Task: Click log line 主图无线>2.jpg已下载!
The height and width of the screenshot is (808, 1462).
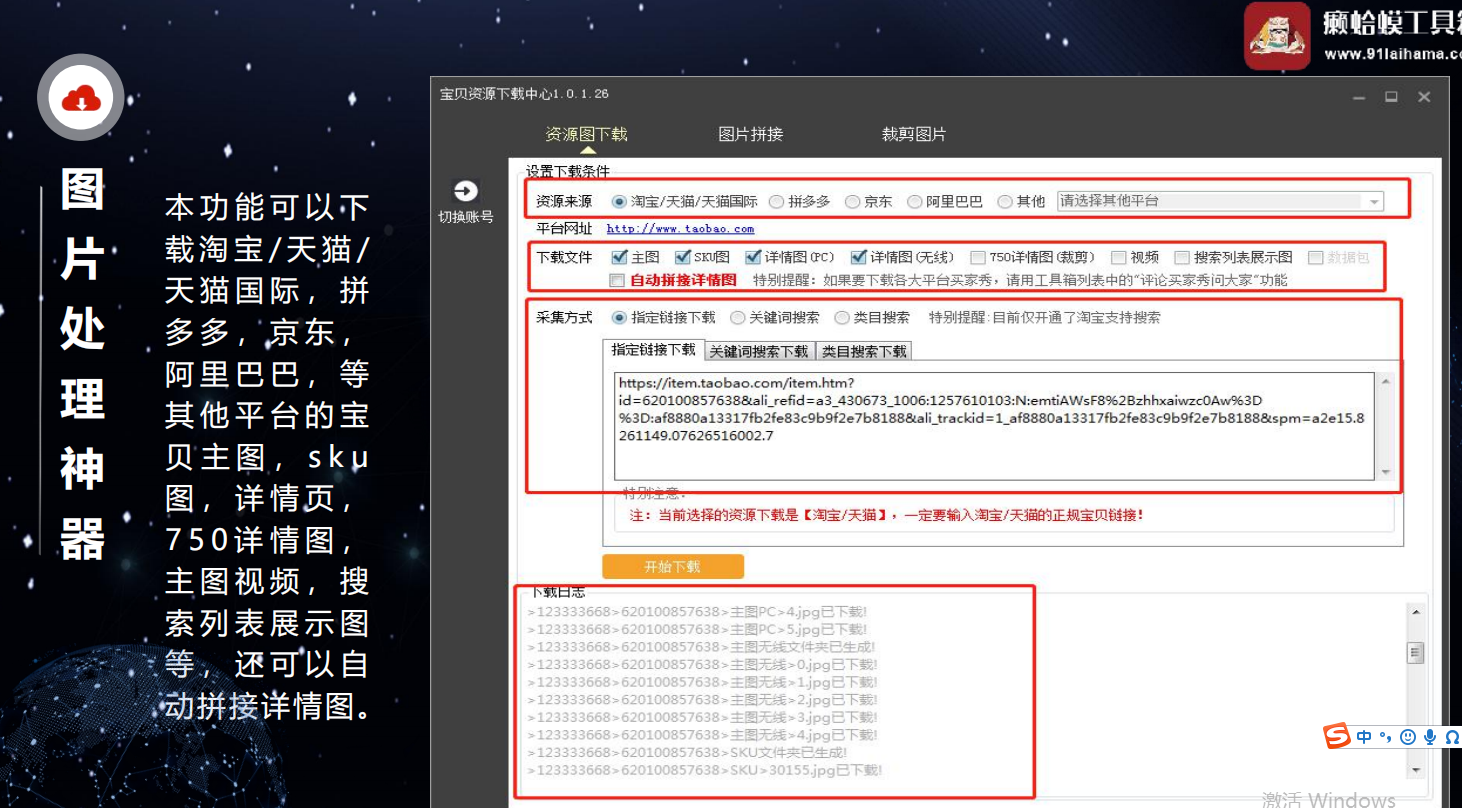Action: coord(701,699)
